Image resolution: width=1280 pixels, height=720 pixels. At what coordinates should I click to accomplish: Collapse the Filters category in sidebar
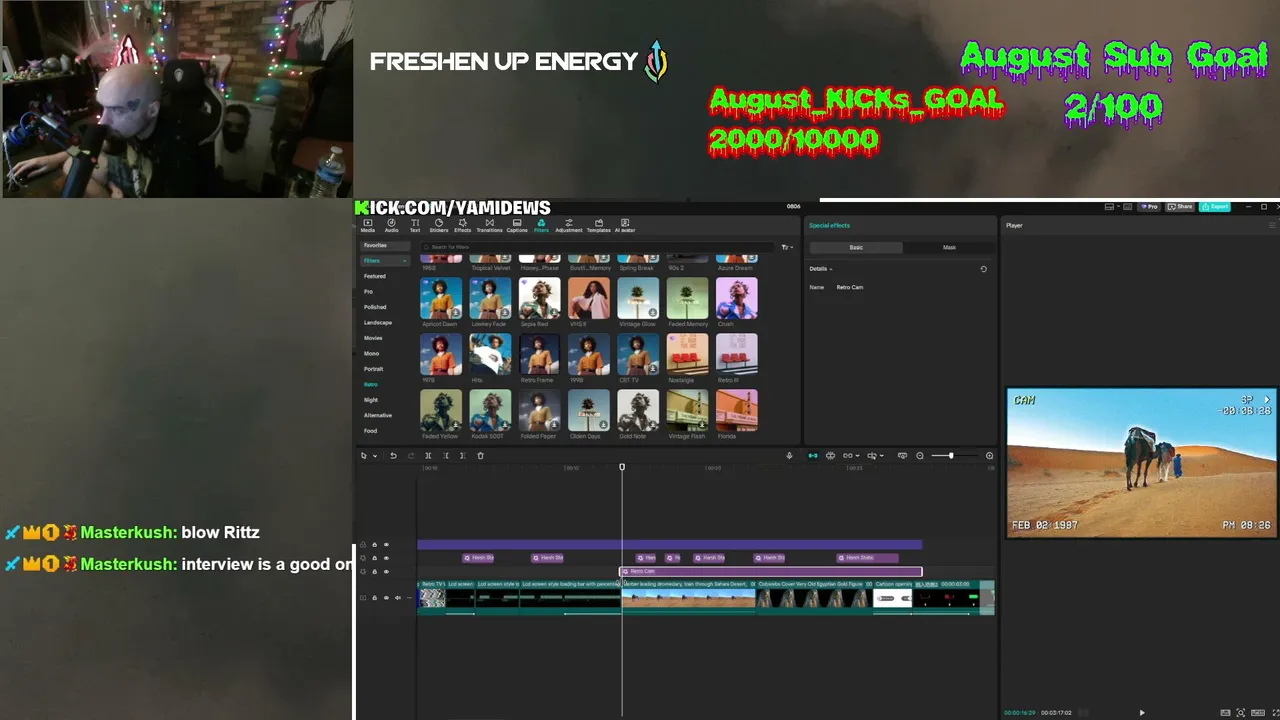click(x=404, y=261)
